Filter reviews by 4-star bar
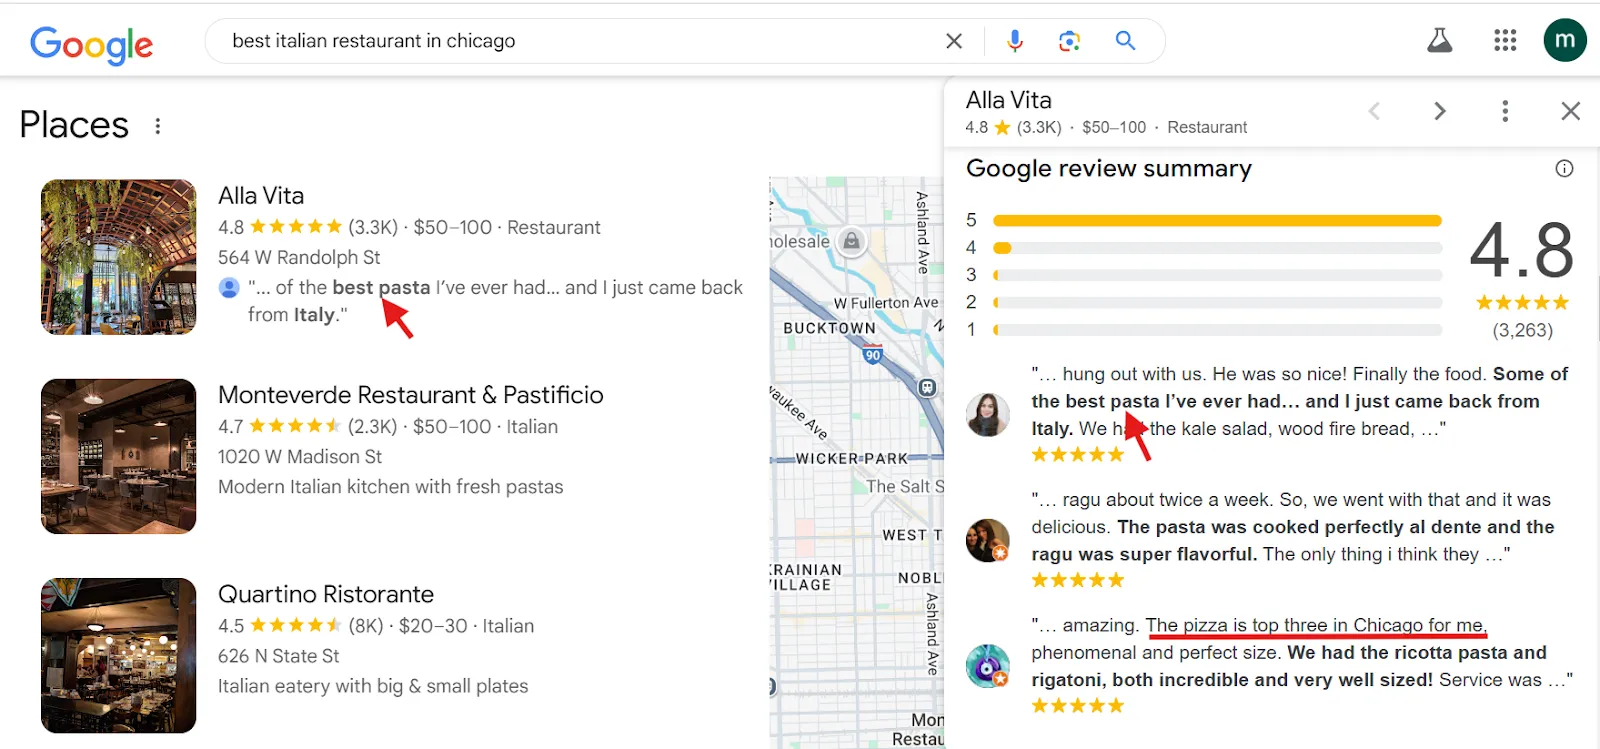 (x=1217, y=248)
